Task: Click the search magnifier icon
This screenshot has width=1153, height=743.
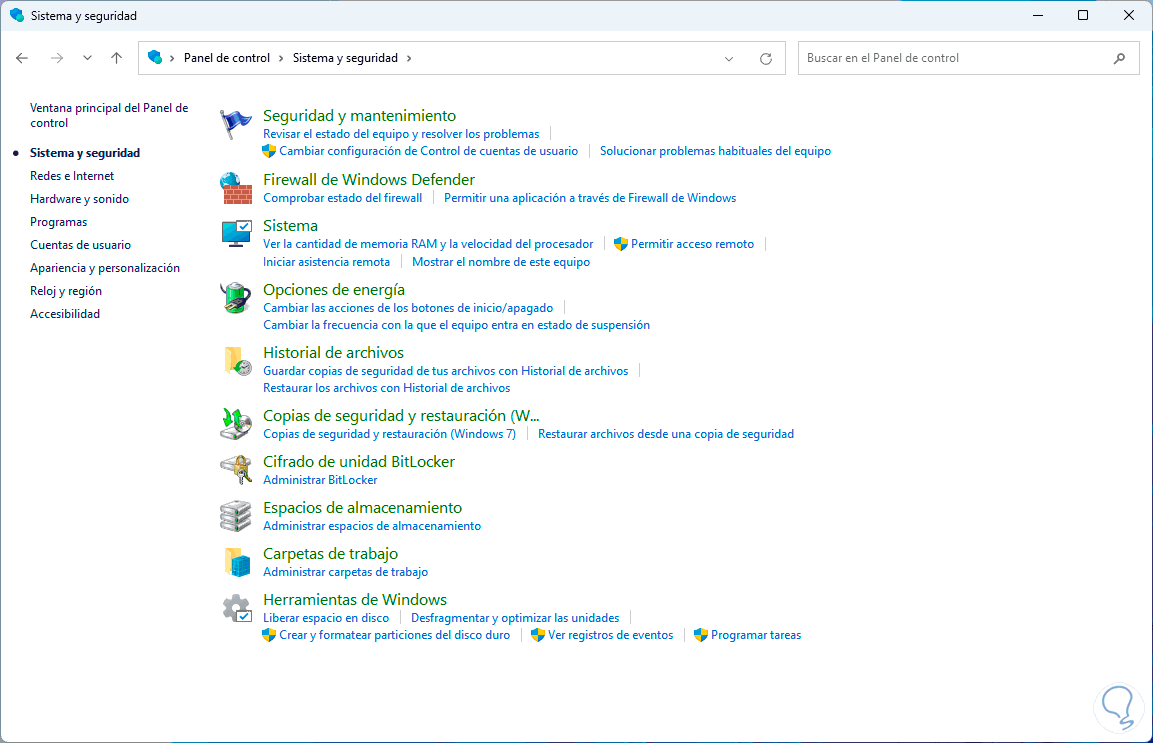Action: point(1119,58)
